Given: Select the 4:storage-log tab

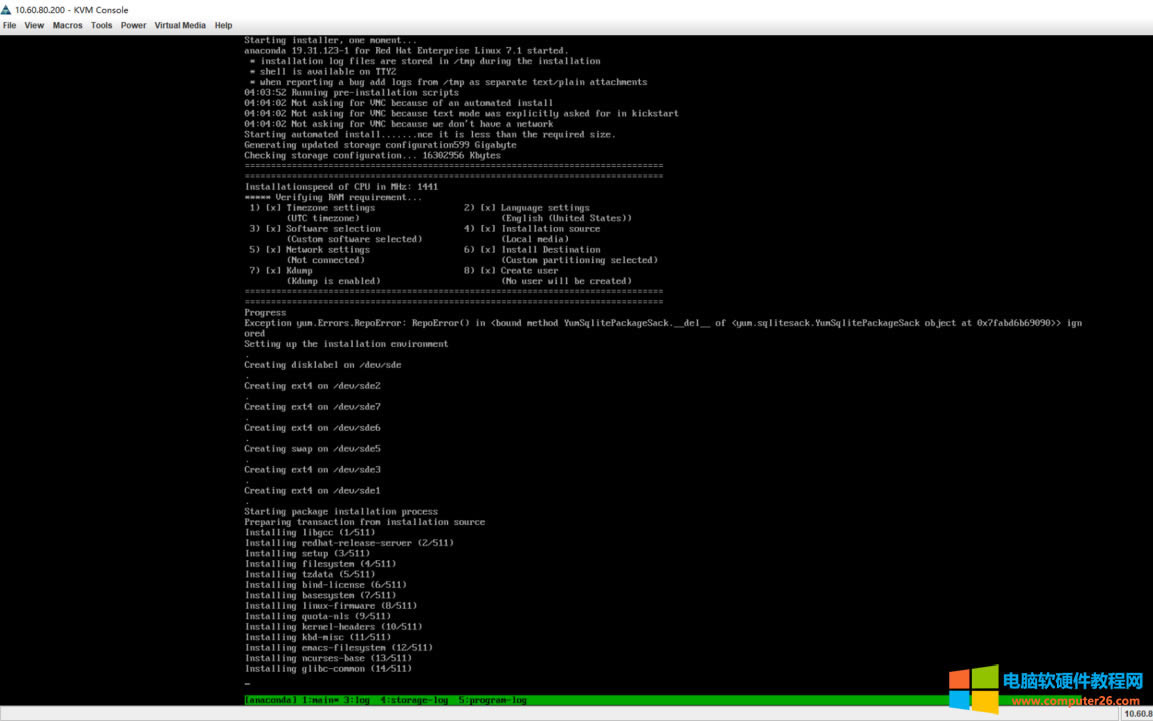Looking at the screenshot, I should point(415,700).
